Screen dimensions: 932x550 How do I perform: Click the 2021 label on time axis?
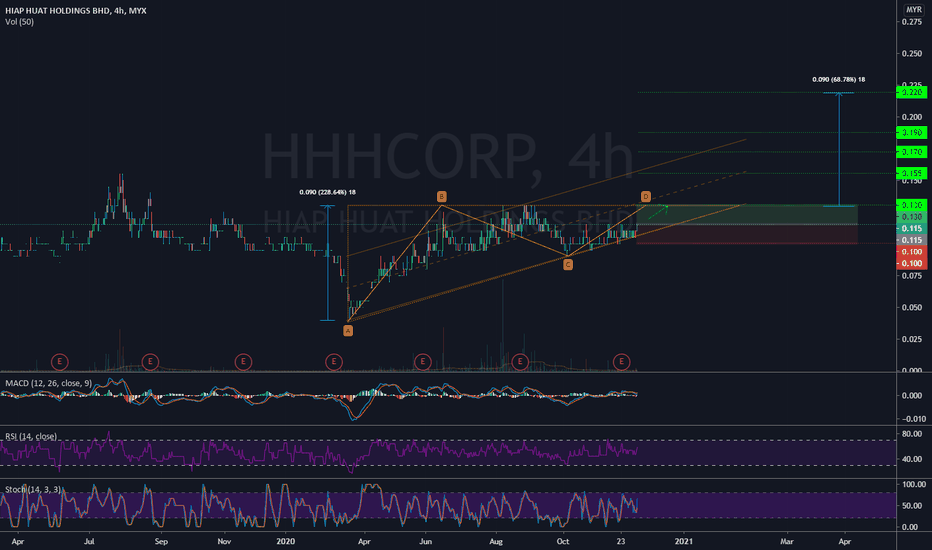pyautogui.click(x=684, y=541)
